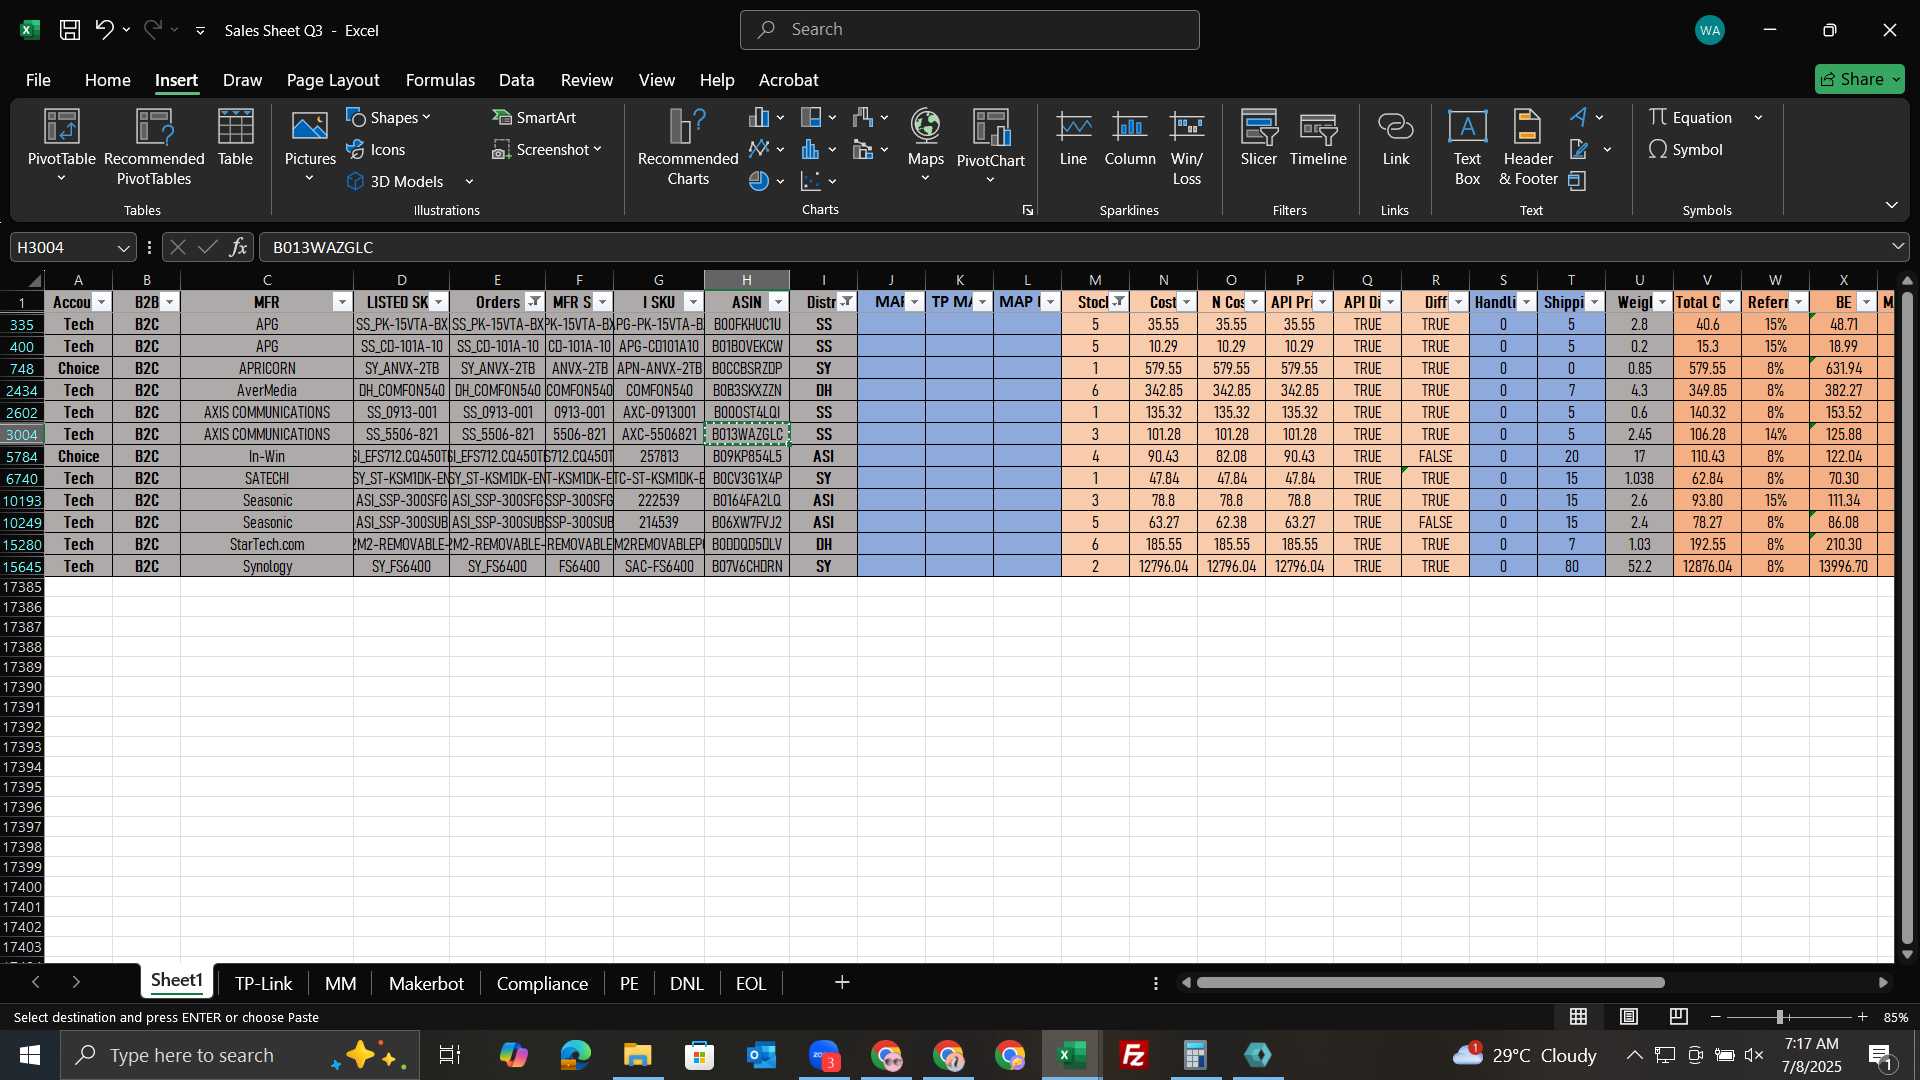Click the vertical scrollbar thumb
Viewport: 1920px width, 1080px height.
[1906, 618]
